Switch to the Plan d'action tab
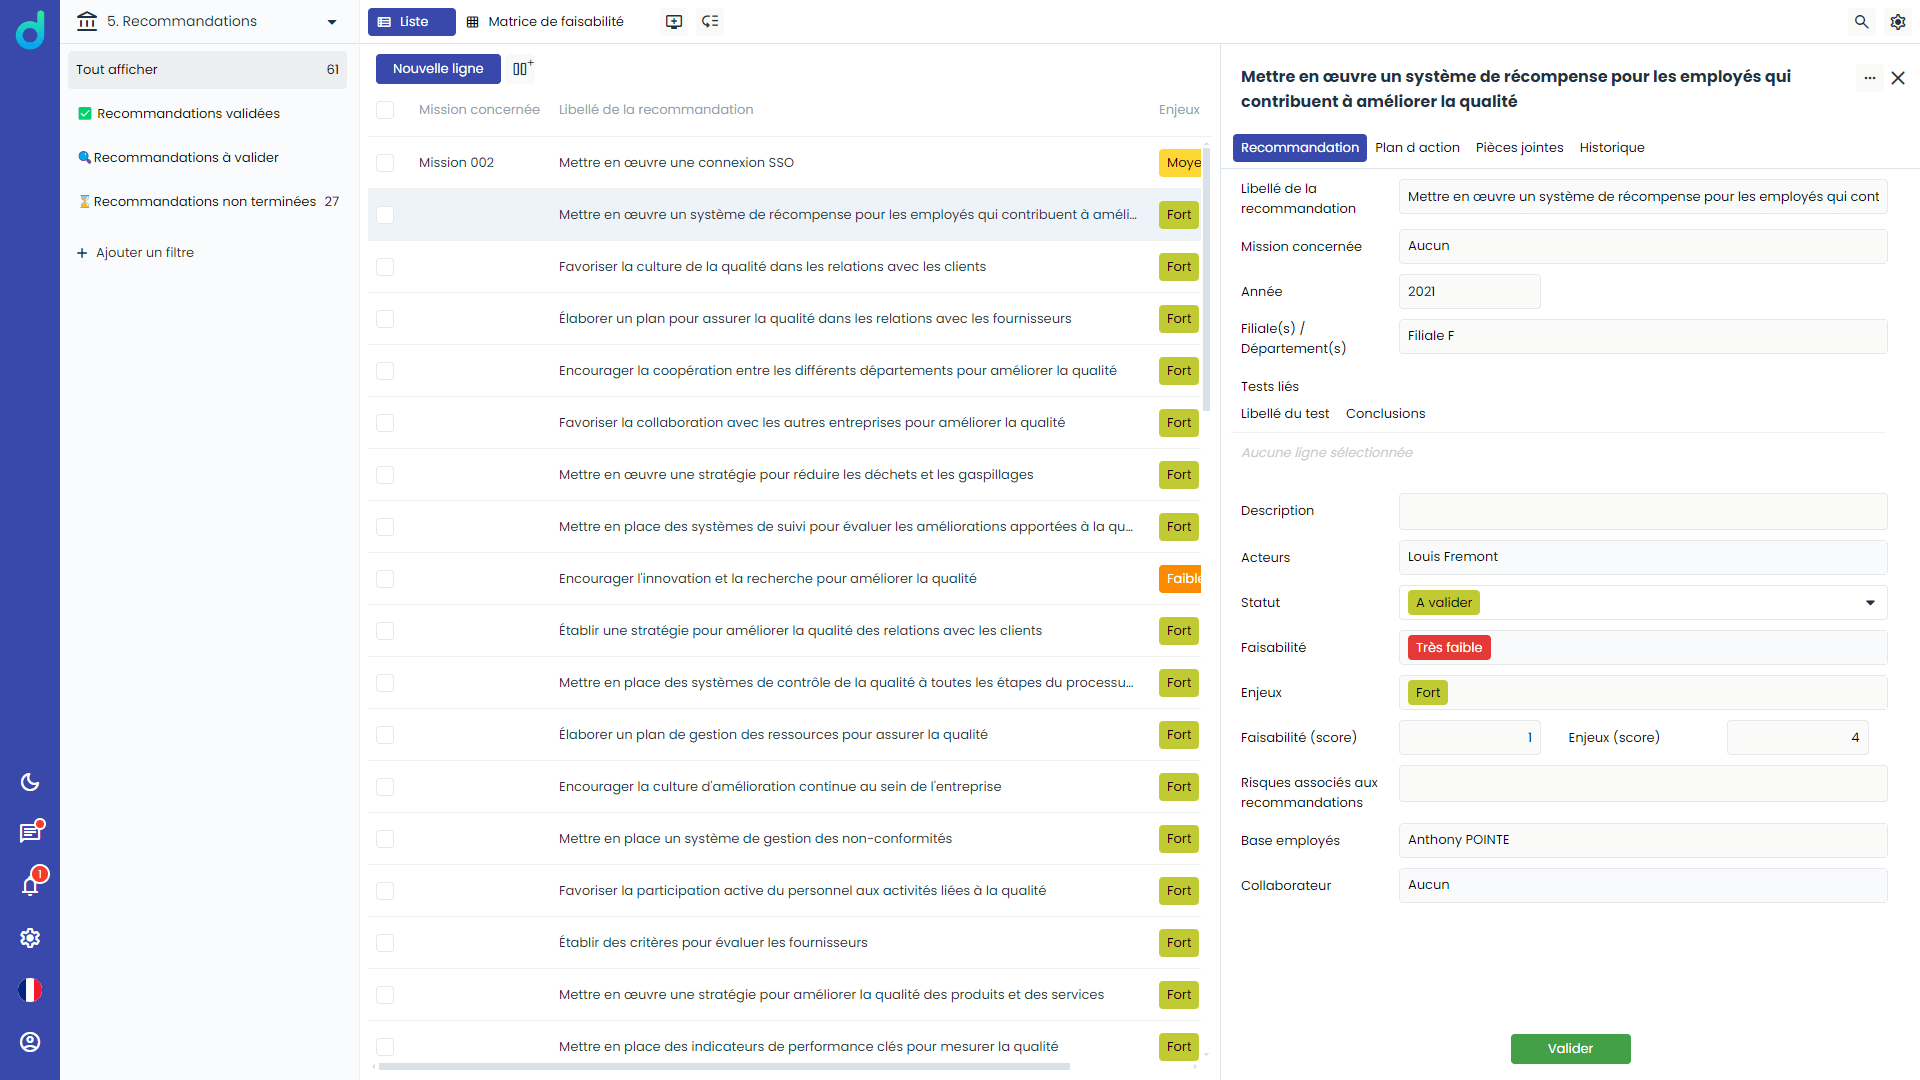The width and height of the screenshot is (1920, 1080). 1416,148
